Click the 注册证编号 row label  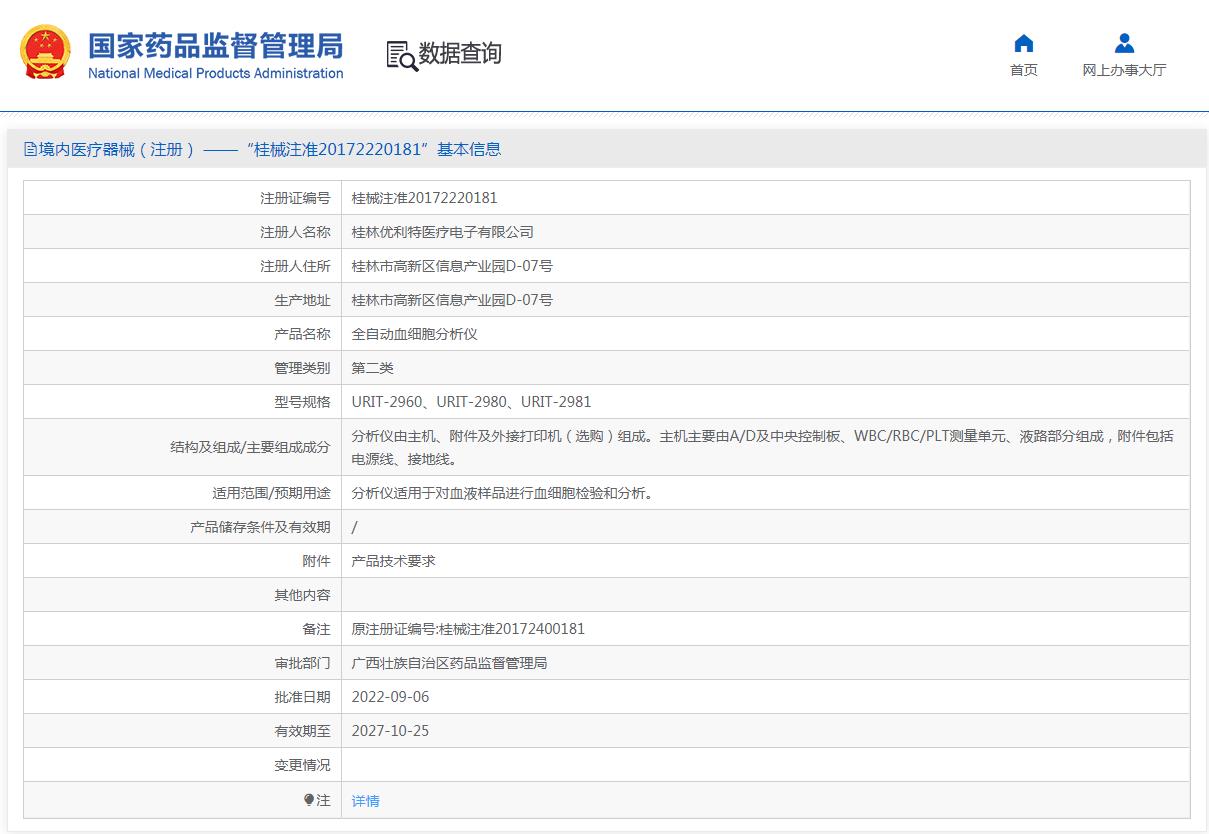point(295,198)
